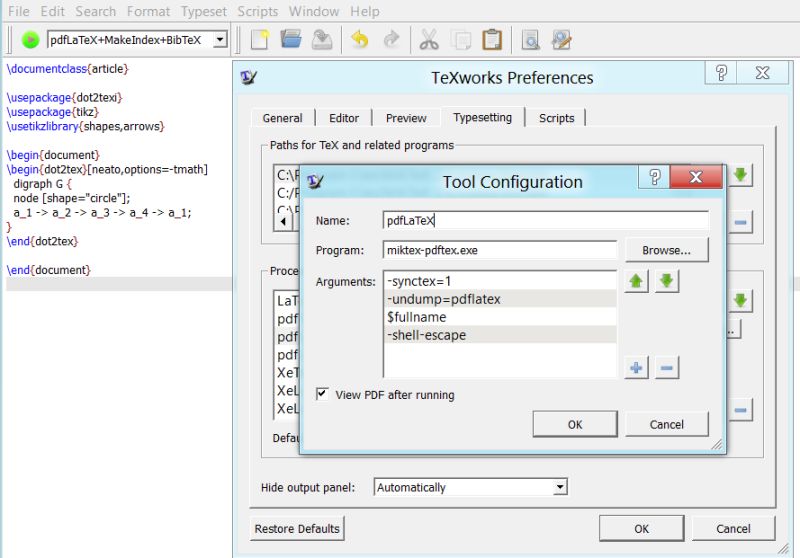Viewport: 800px width, 558px height.
Task: Click Browse to choose program
Action: [666, 250]
